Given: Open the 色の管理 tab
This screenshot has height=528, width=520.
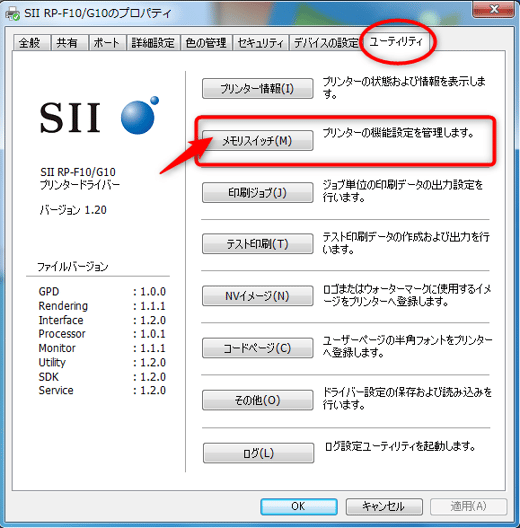Looking at the screenshot, I should (x=206, y=43).
